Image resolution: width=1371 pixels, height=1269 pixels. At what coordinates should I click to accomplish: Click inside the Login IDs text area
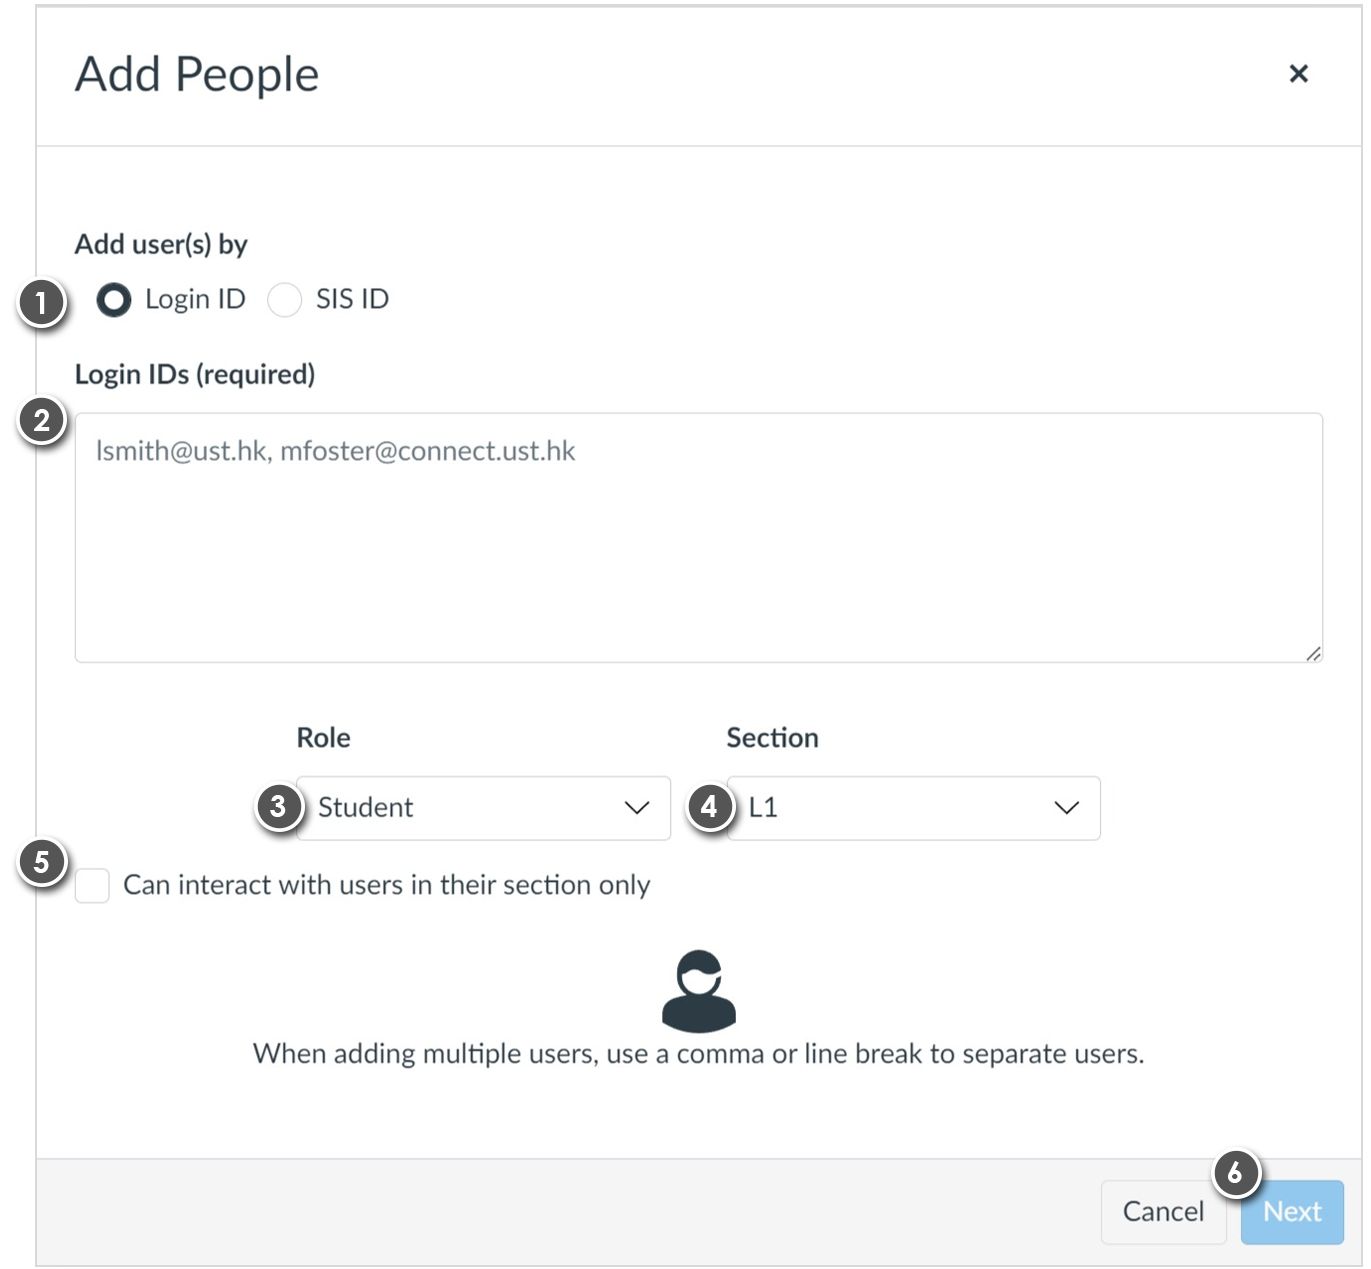(698, 537)
